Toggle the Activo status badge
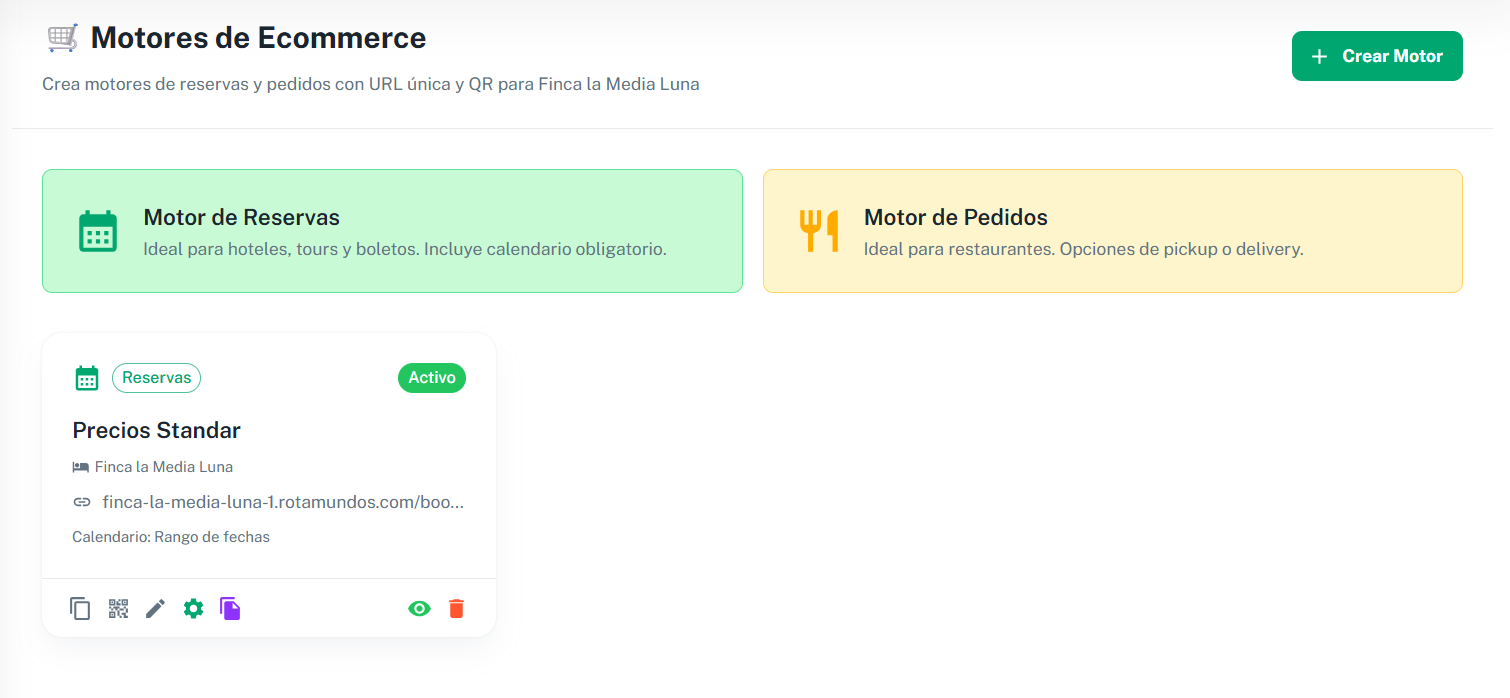 click(x=431, y=378)
